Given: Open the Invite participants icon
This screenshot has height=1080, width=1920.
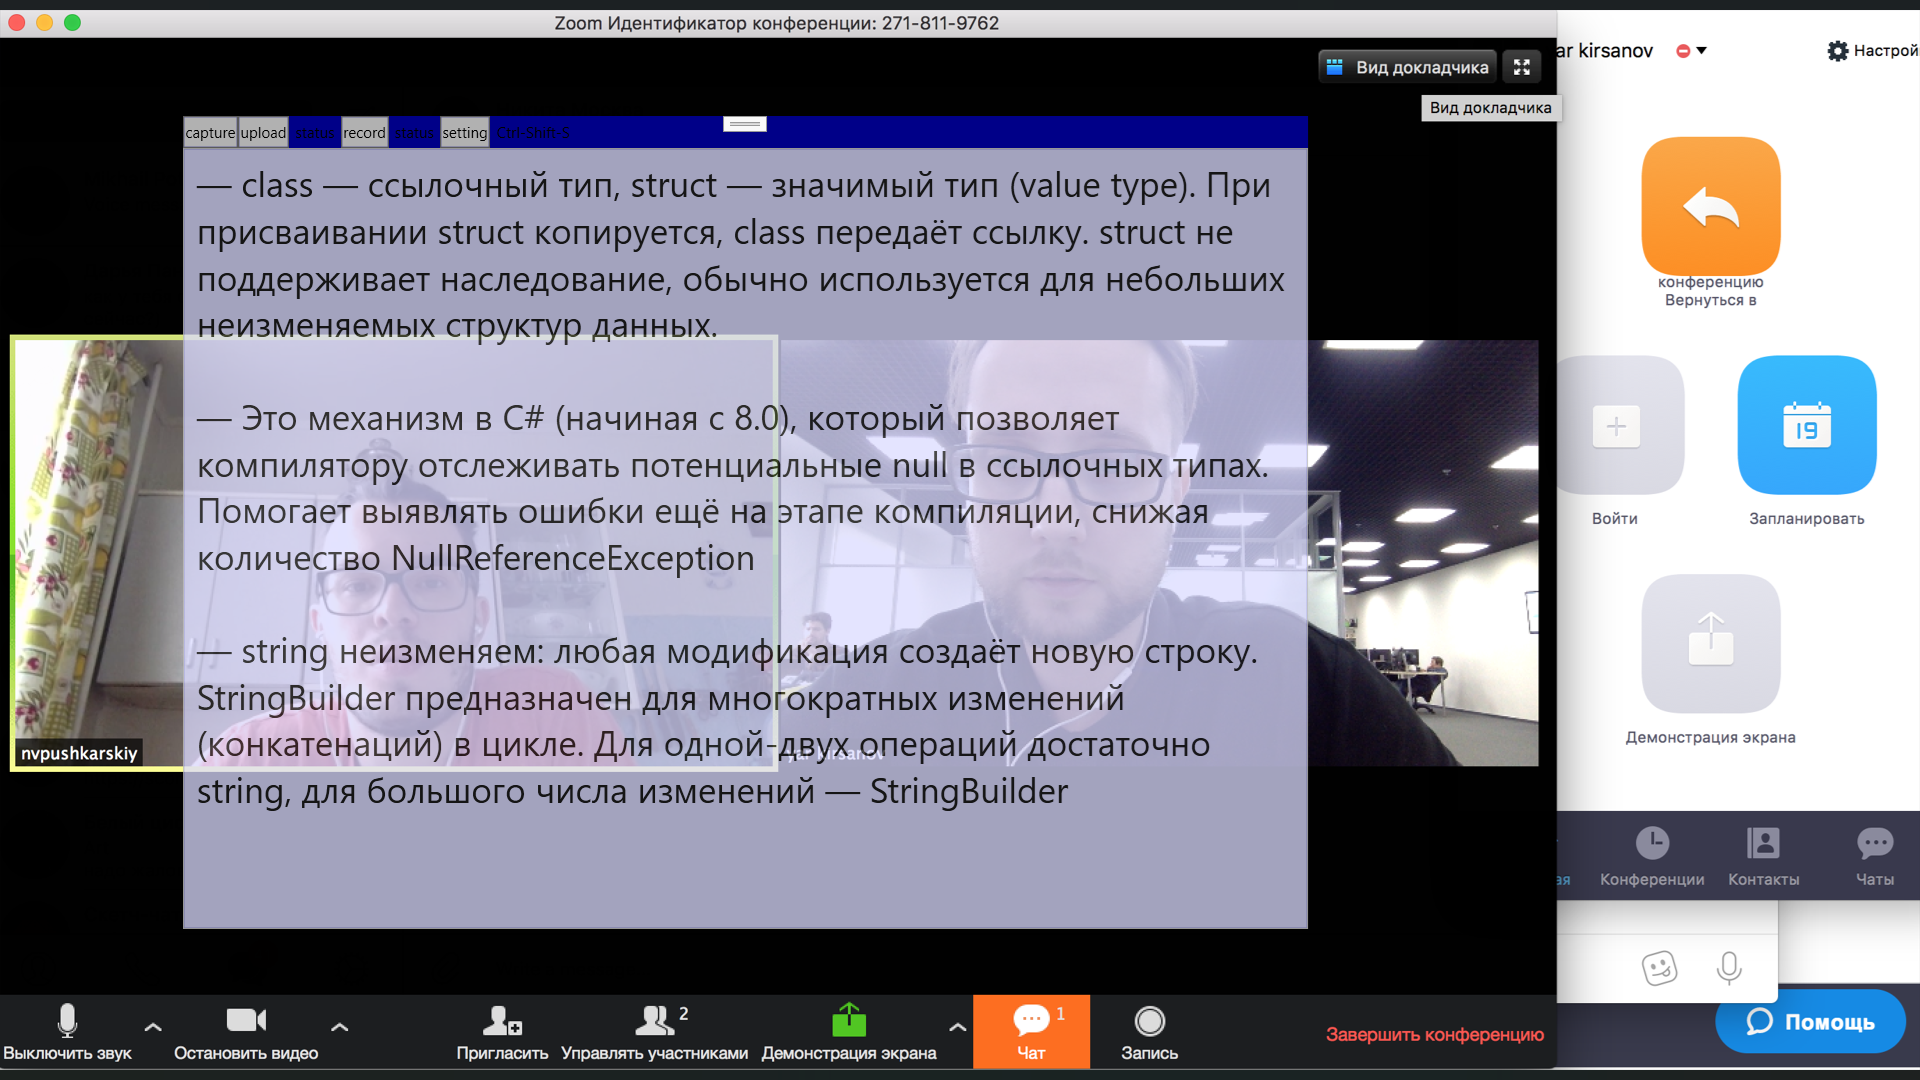Looking at the screenshot, I should 502,1031.
